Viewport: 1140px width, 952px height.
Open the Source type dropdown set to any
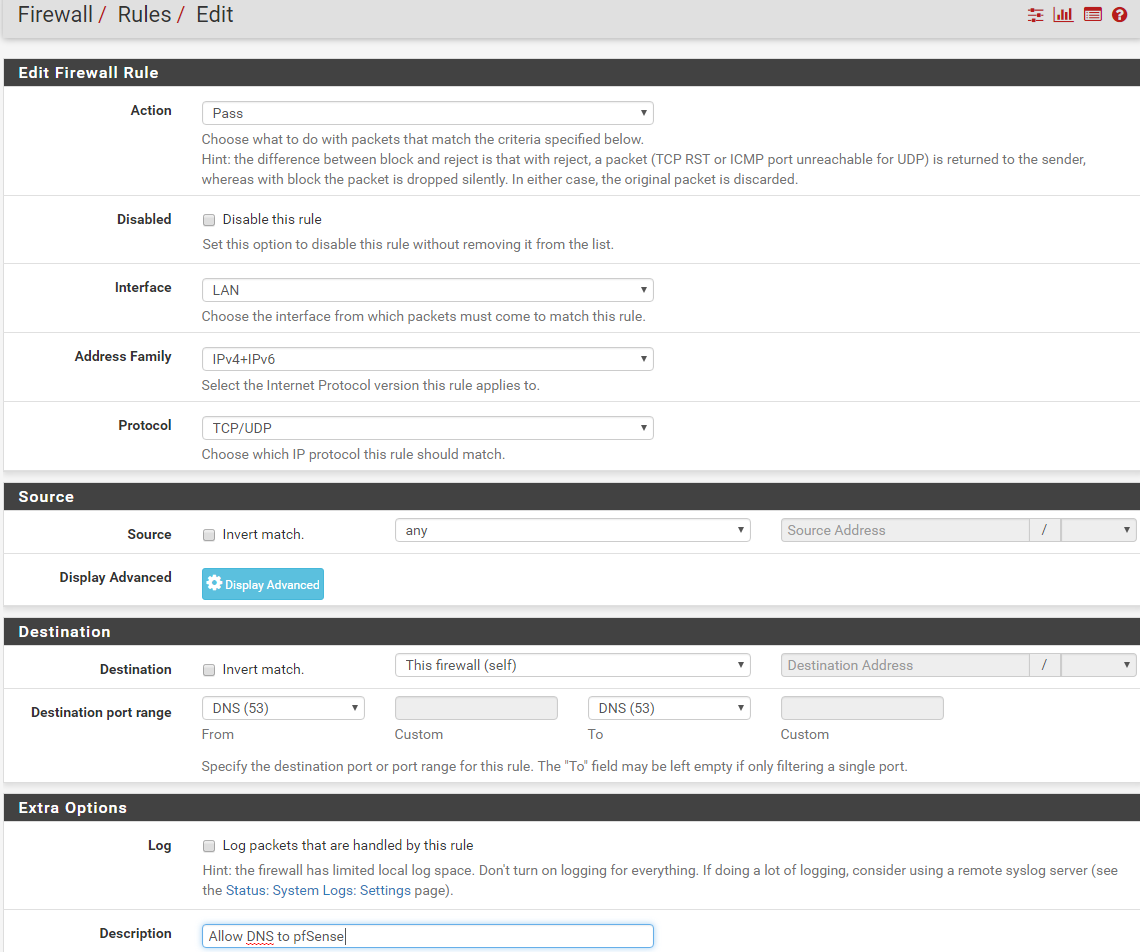pyautogui.click(x=572, y=531)
